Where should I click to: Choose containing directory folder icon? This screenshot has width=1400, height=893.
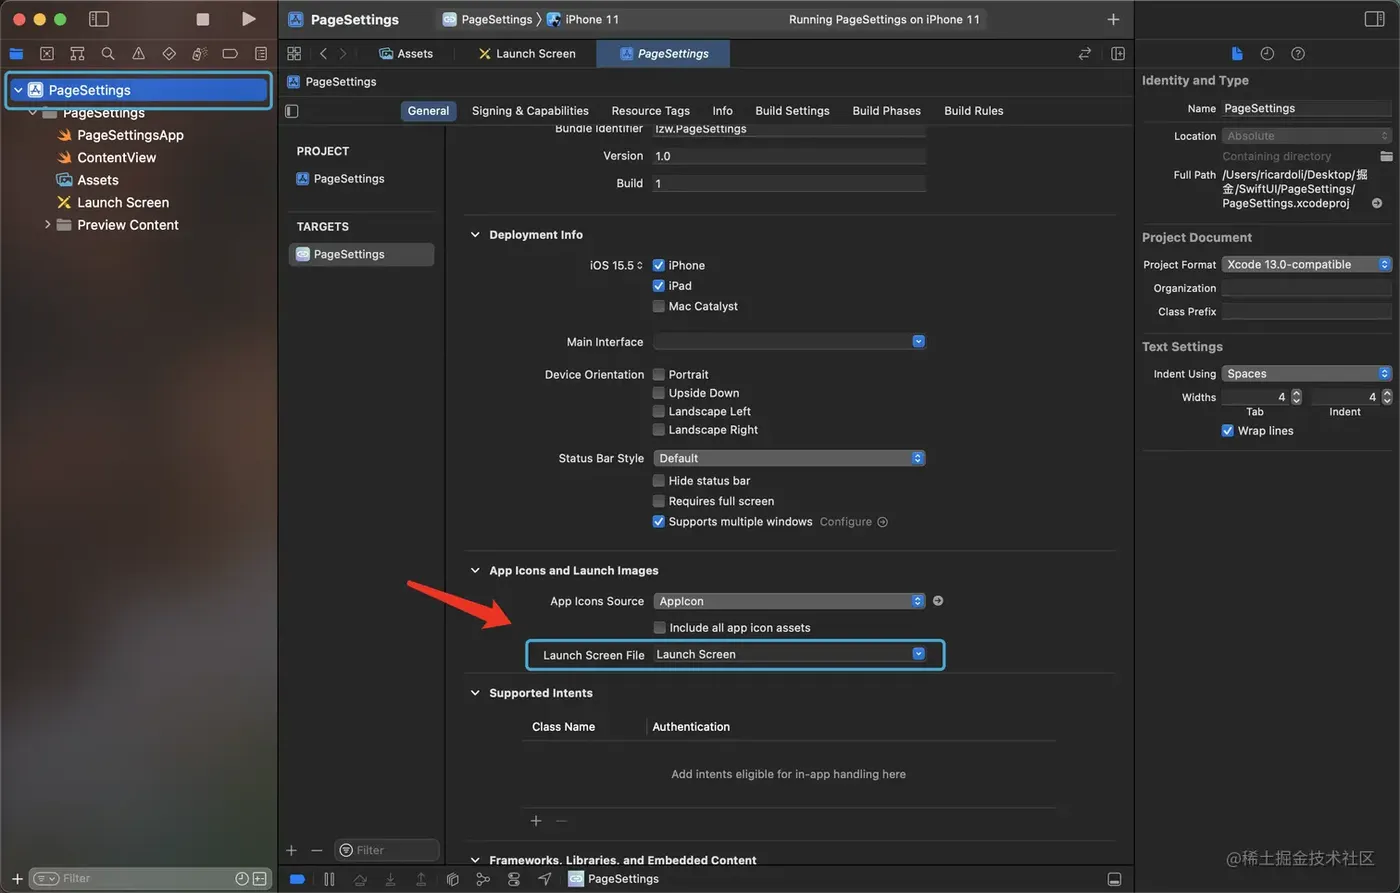point(1386,156)
